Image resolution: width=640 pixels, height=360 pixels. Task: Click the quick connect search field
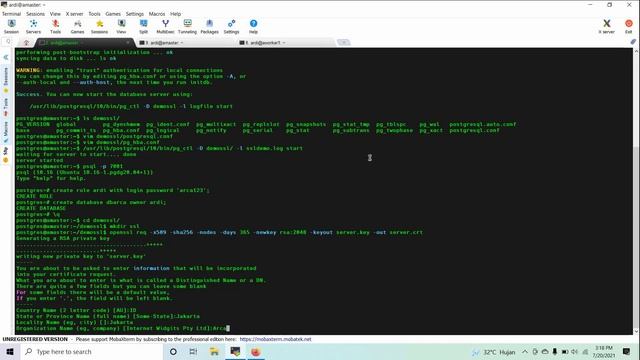8,42
